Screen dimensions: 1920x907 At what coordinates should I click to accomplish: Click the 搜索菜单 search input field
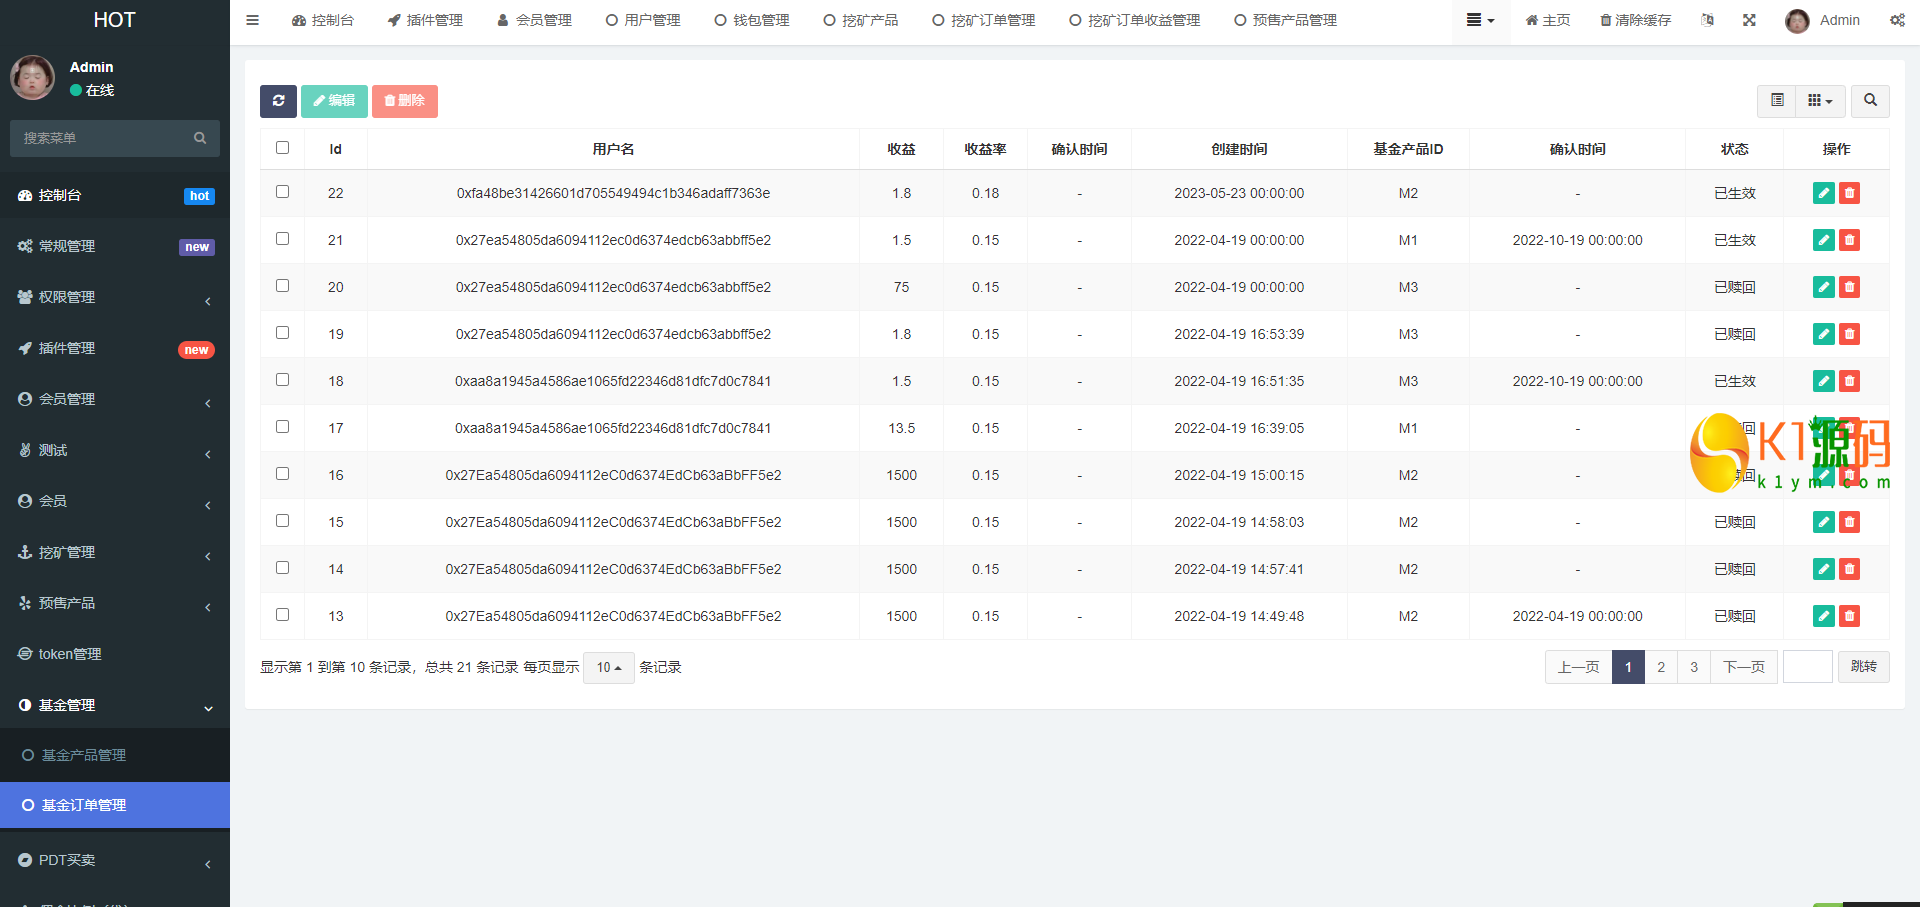pyautogui.click(x=105, y=138)
